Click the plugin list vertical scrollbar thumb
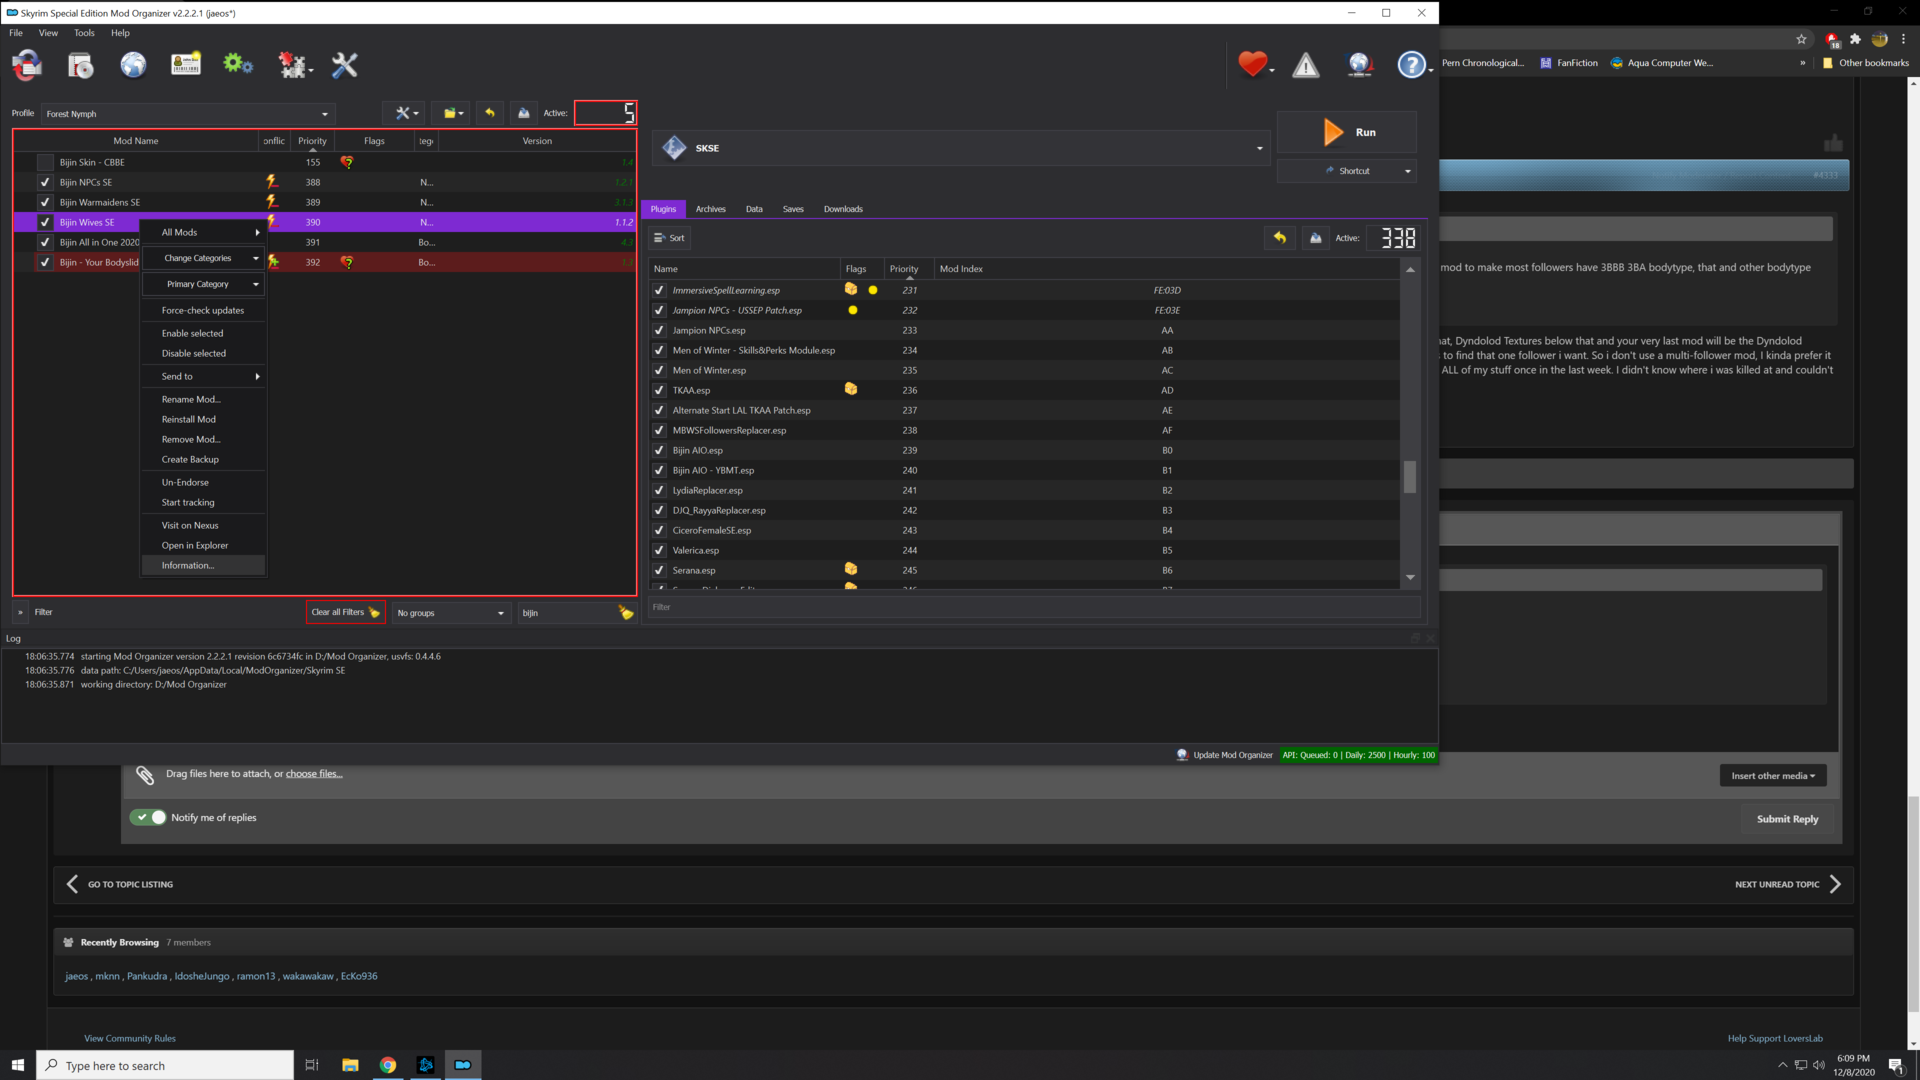Viewport: 1920px width, 1080px height. pyautogui.click(x=1410, y=477)
